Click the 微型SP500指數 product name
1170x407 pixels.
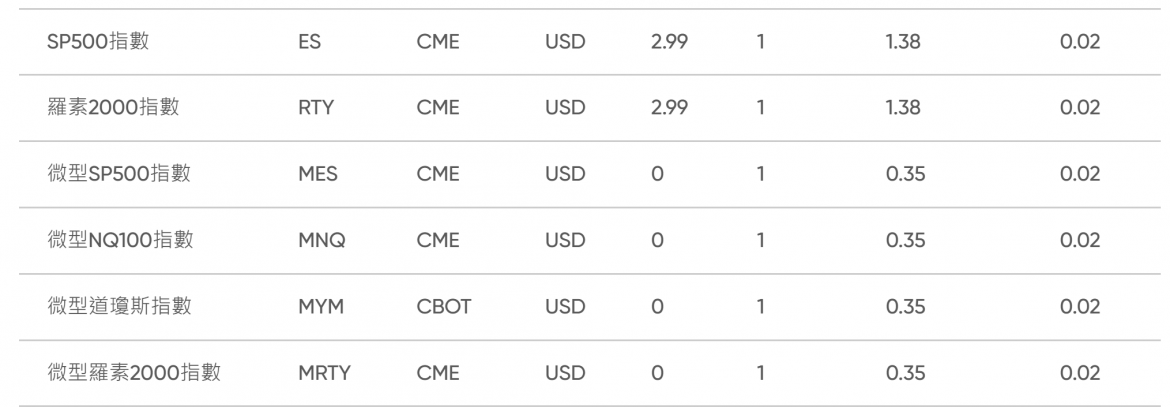pyautogui.click(x=119, y=174)
